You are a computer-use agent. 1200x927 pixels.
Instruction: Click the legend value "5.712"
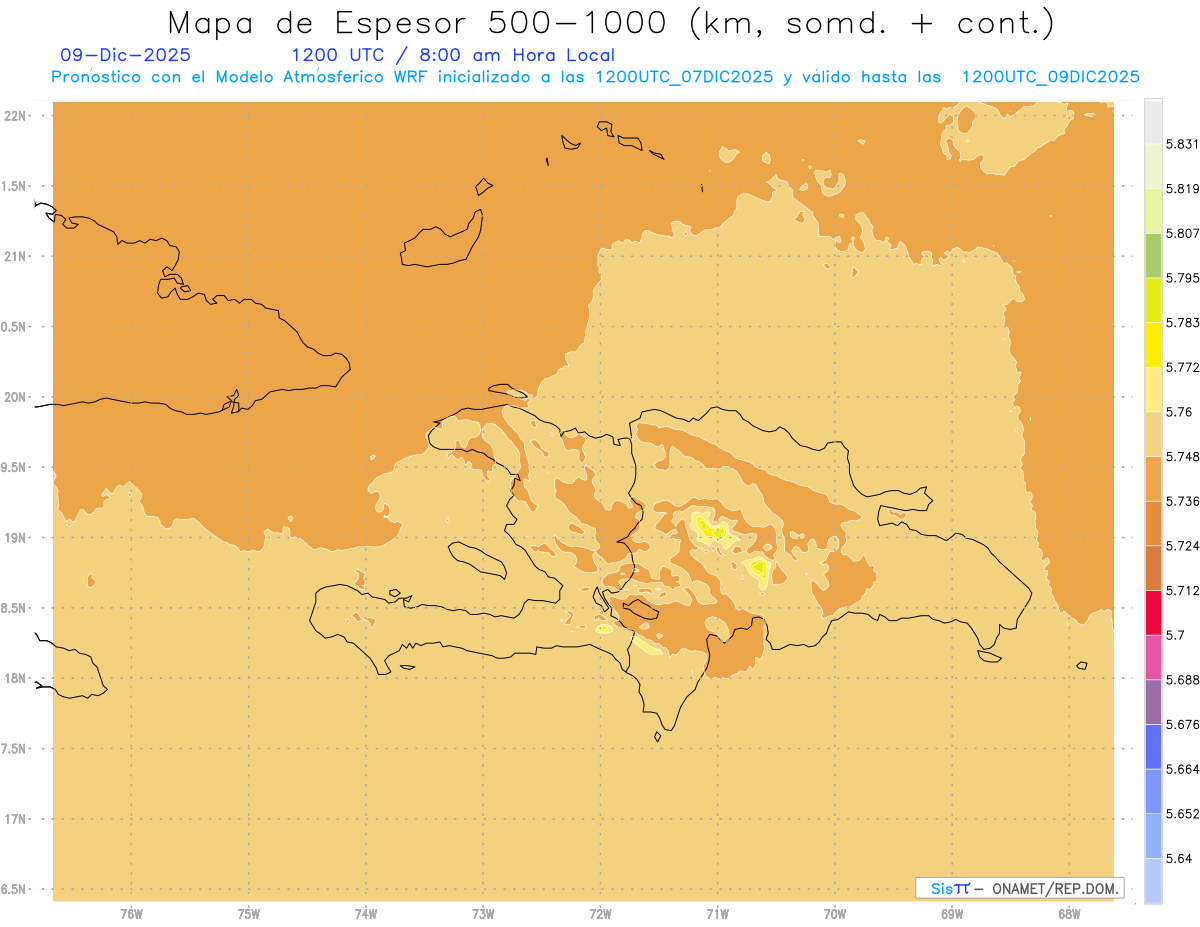tap(1182, 590)
